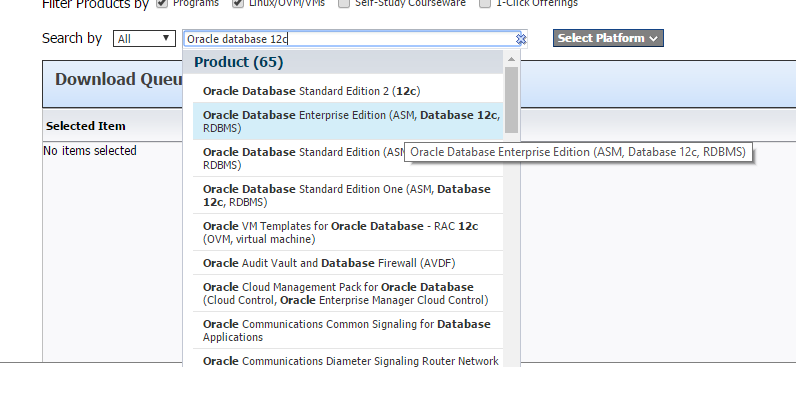Viewport: 796px width, 403px height.
Task: Toggle the Programs filter checkbox
Action: click(162, 3)
